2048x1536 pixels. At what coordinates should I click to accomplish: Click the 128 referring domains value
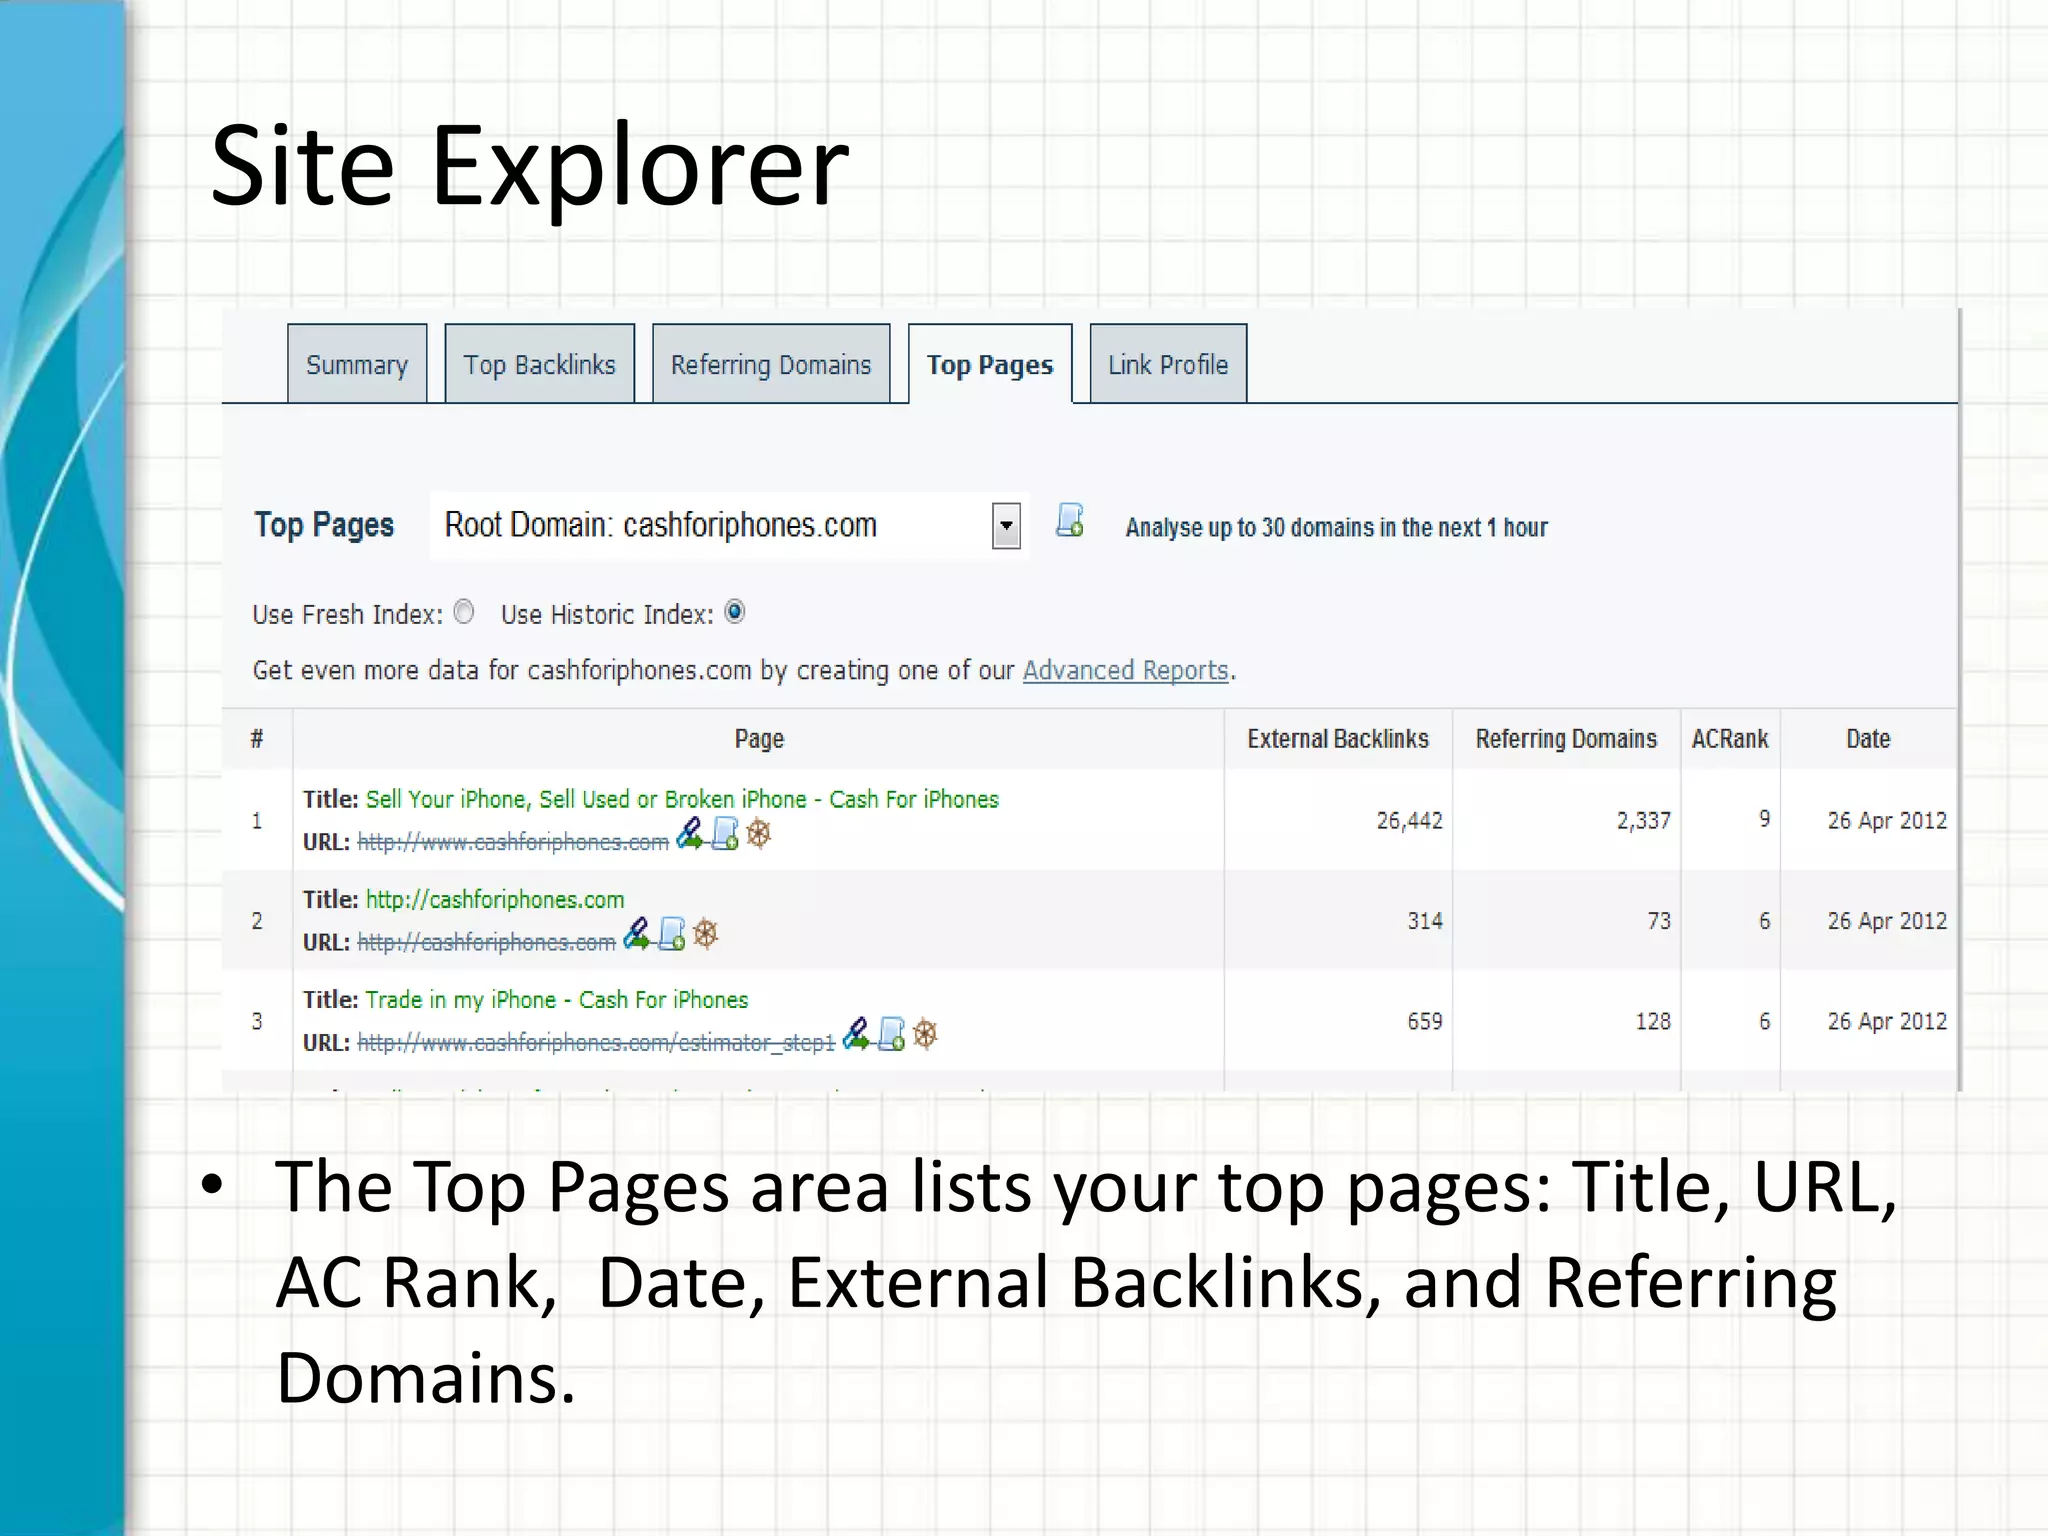1653,1021
